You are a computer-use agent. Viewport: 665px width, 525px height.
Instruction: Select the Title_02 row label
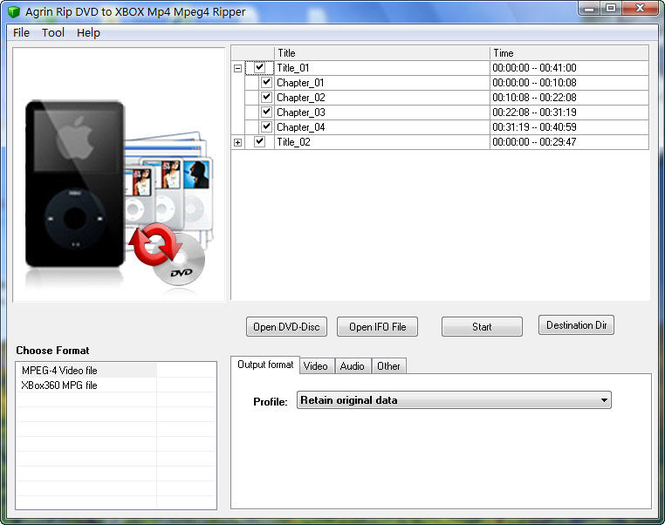293,142
